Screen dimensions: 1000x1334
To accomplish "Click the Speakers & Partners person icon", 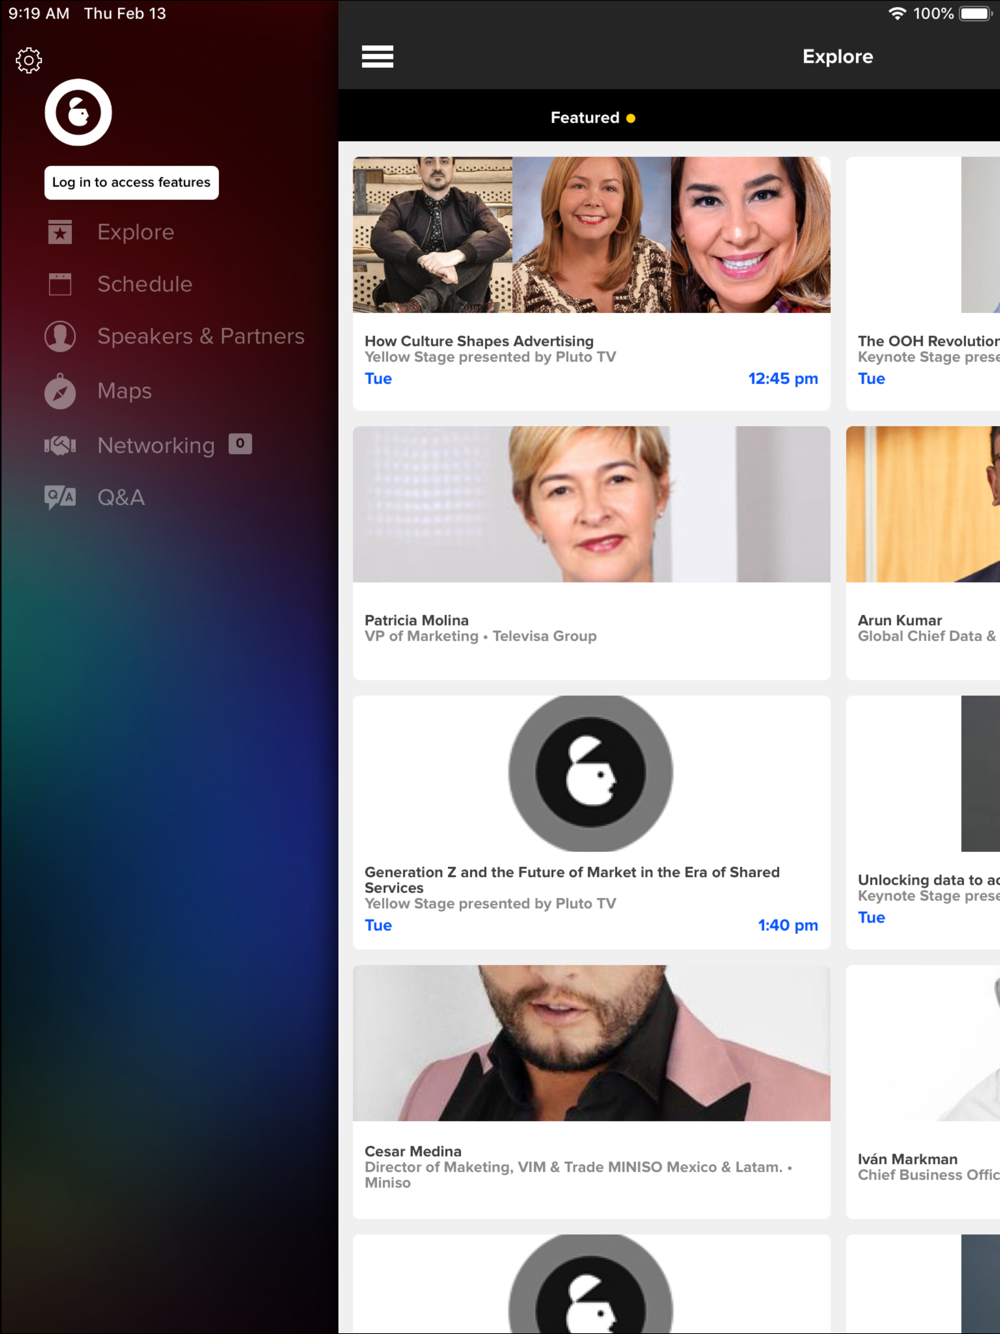I will pyautogui.click(x=60, y=336).
